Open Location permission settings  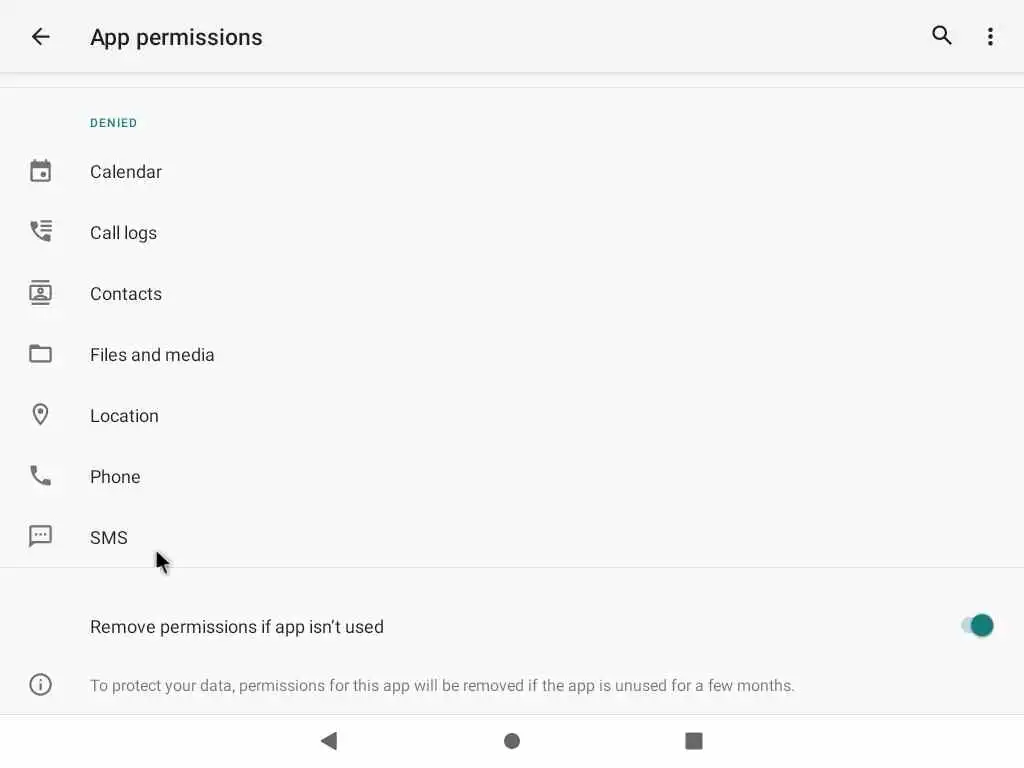[124, 416]
